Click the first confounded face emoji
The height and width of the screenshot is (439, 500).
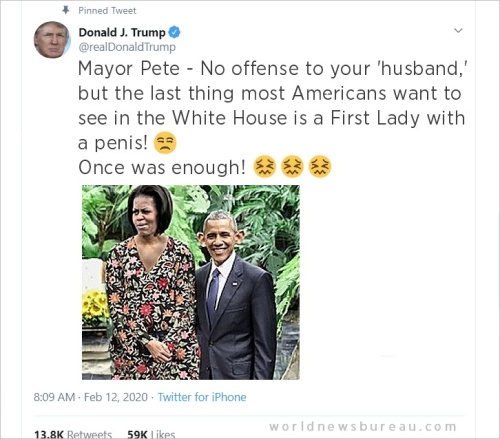[265, 166]
